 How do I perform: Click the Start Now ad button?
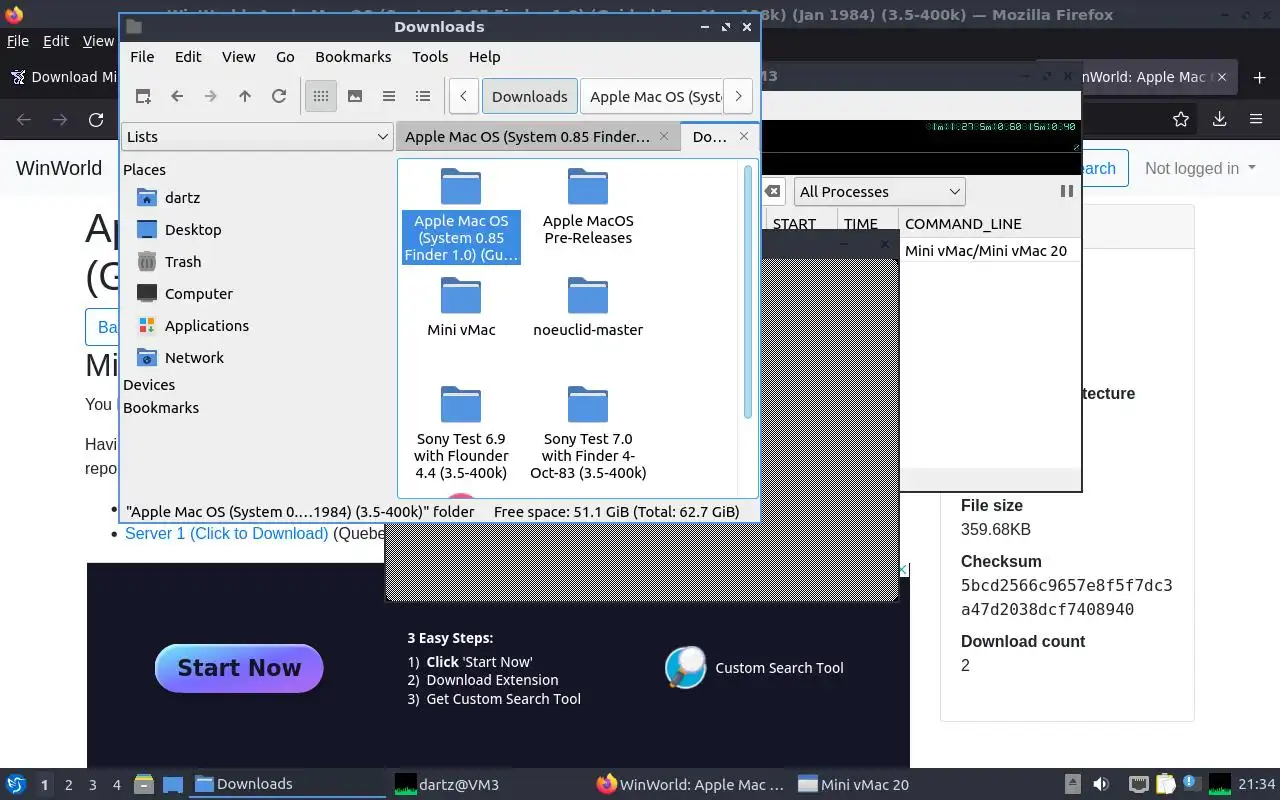[x=239, y=668]
